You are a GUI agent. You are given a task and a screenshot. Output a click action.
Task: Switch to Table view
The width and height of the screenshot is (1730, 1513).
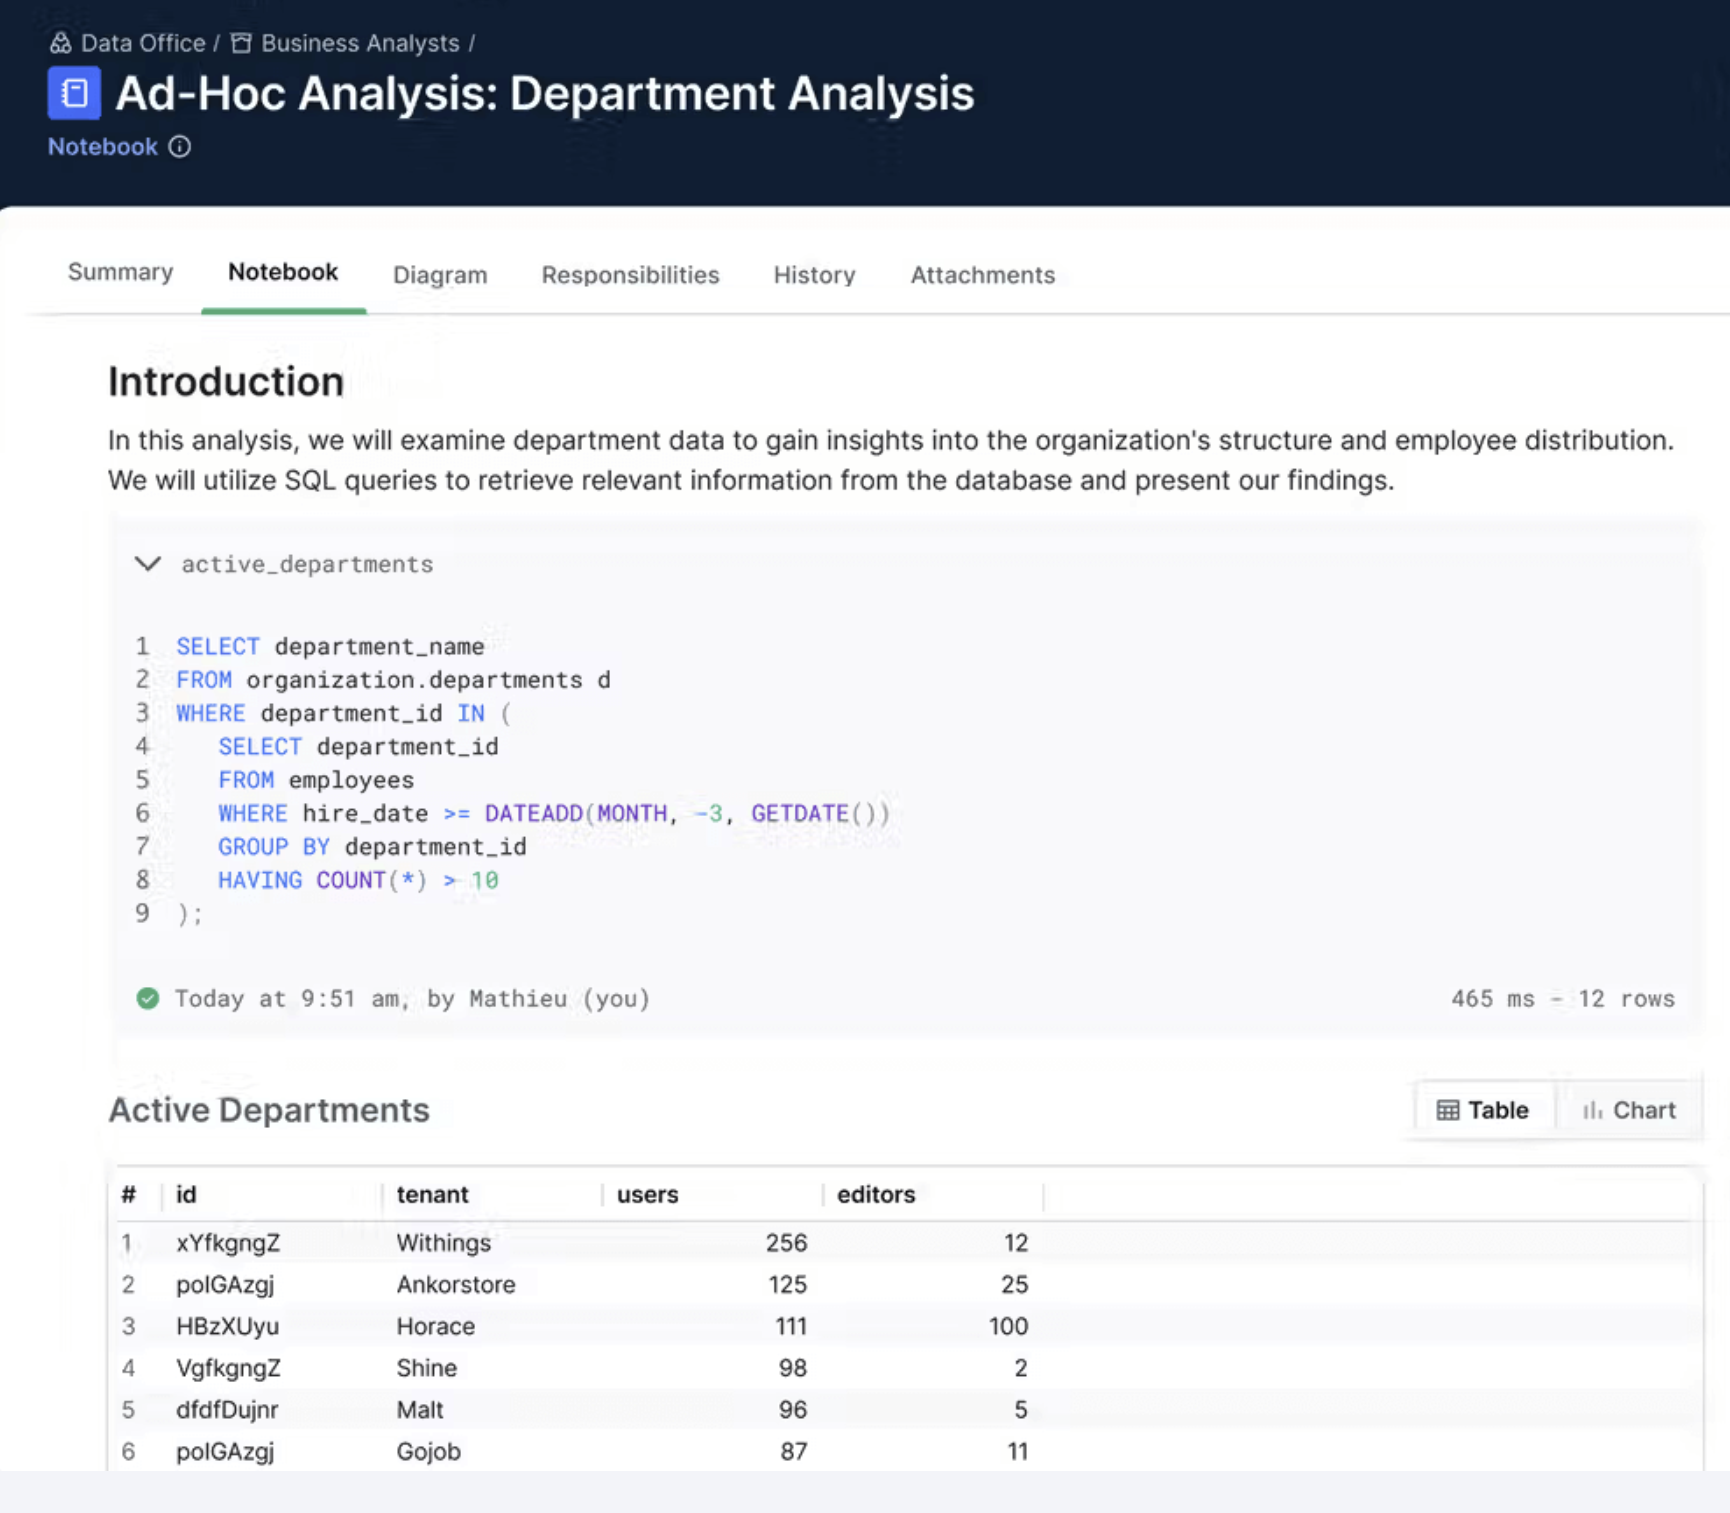pyautogui.click(x=1484, y=1110)
